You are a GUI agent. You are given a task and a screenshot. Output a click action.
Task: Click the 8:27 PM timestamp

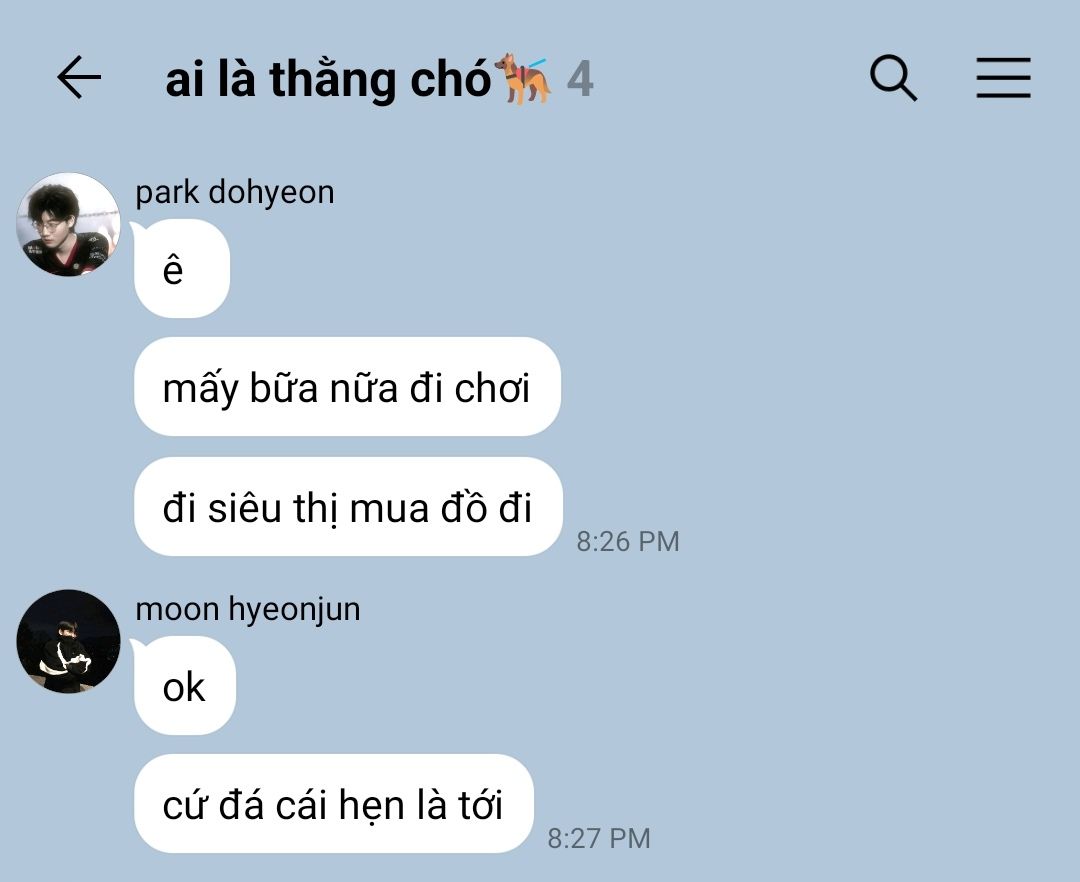point(599,839)
